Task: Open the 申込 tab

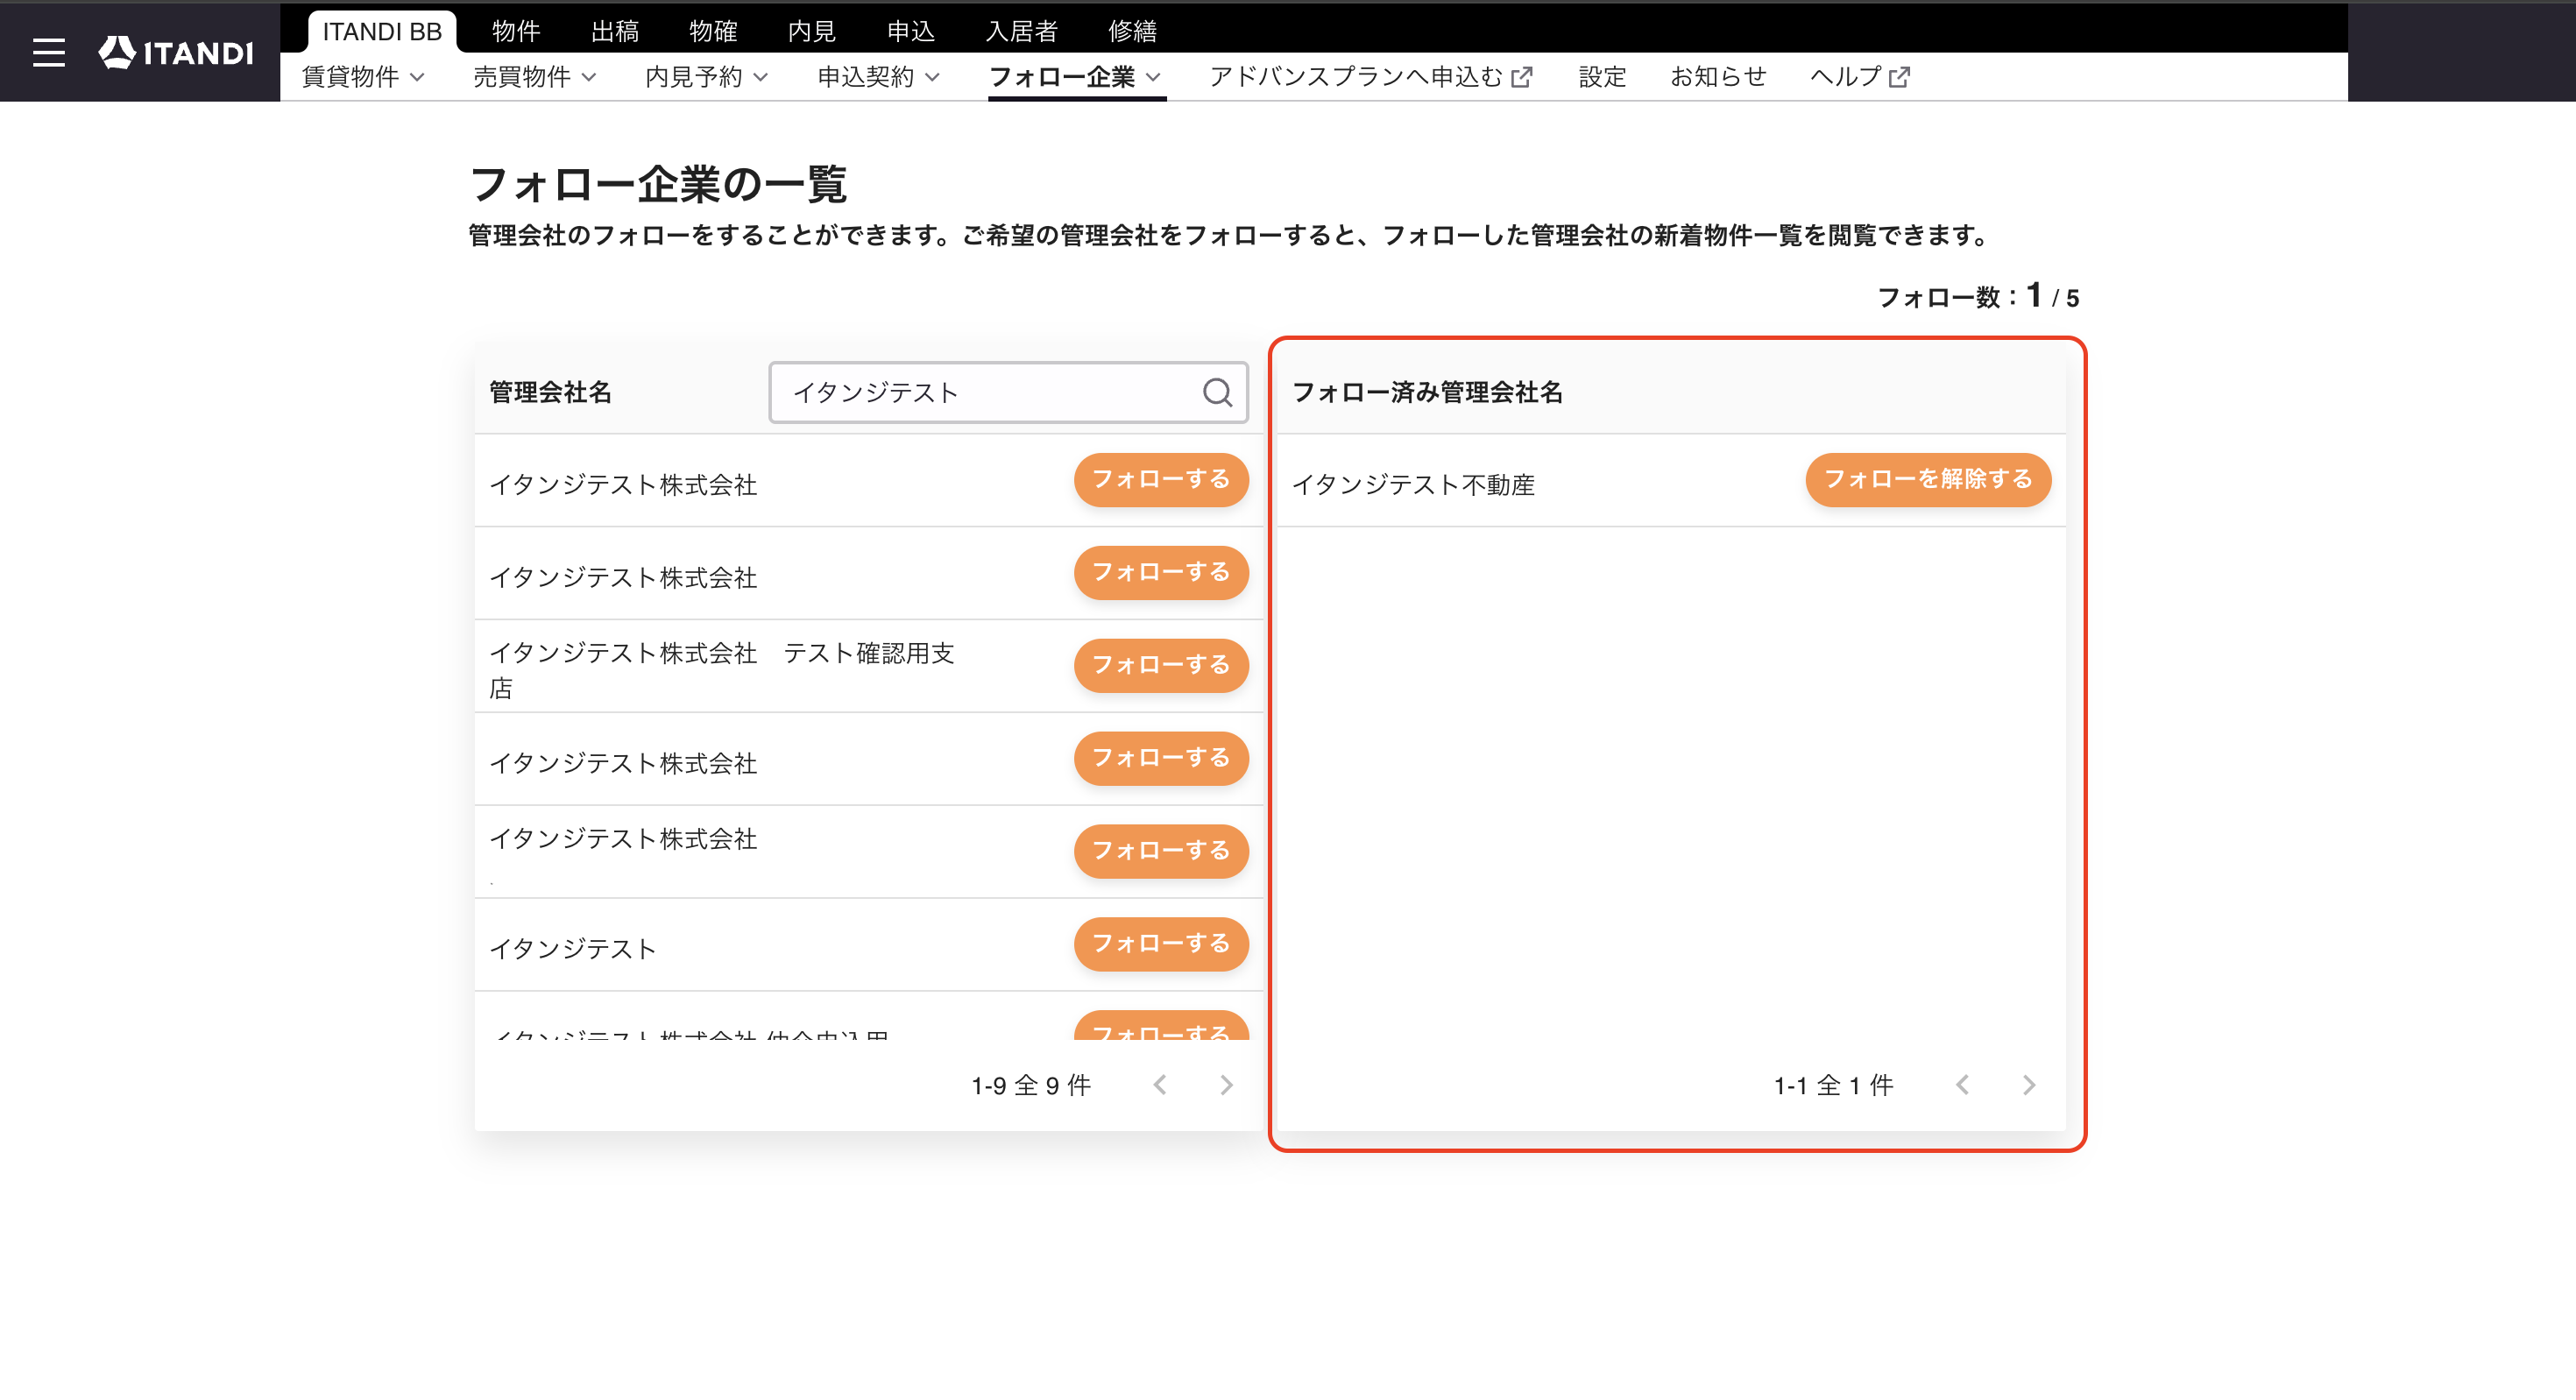Action: [910, 31]
